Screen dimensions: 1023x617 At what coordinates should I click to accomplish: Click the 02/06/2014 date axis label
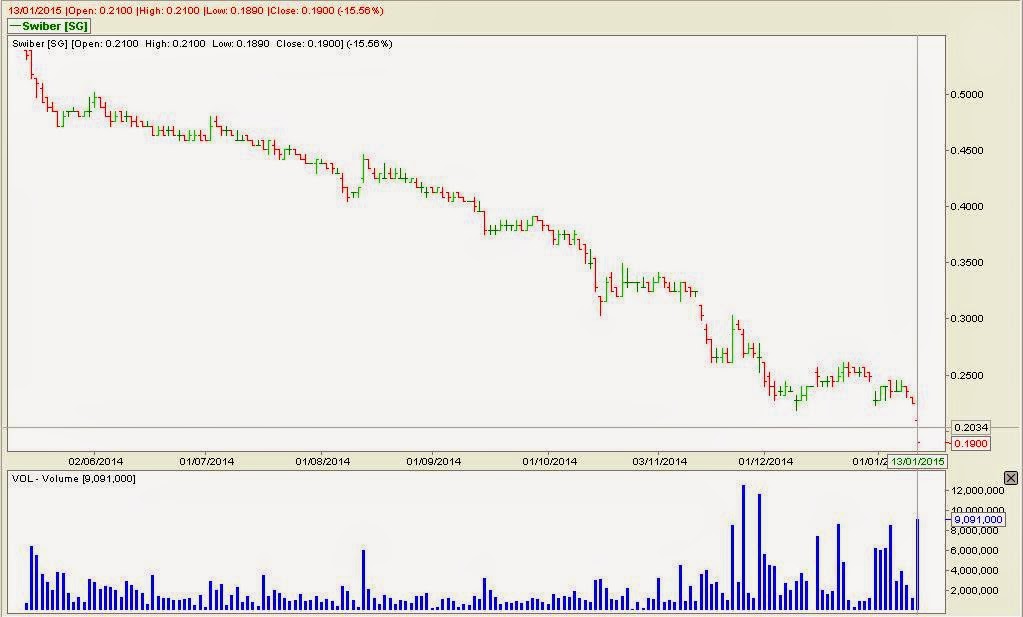[x=97, y=463]
